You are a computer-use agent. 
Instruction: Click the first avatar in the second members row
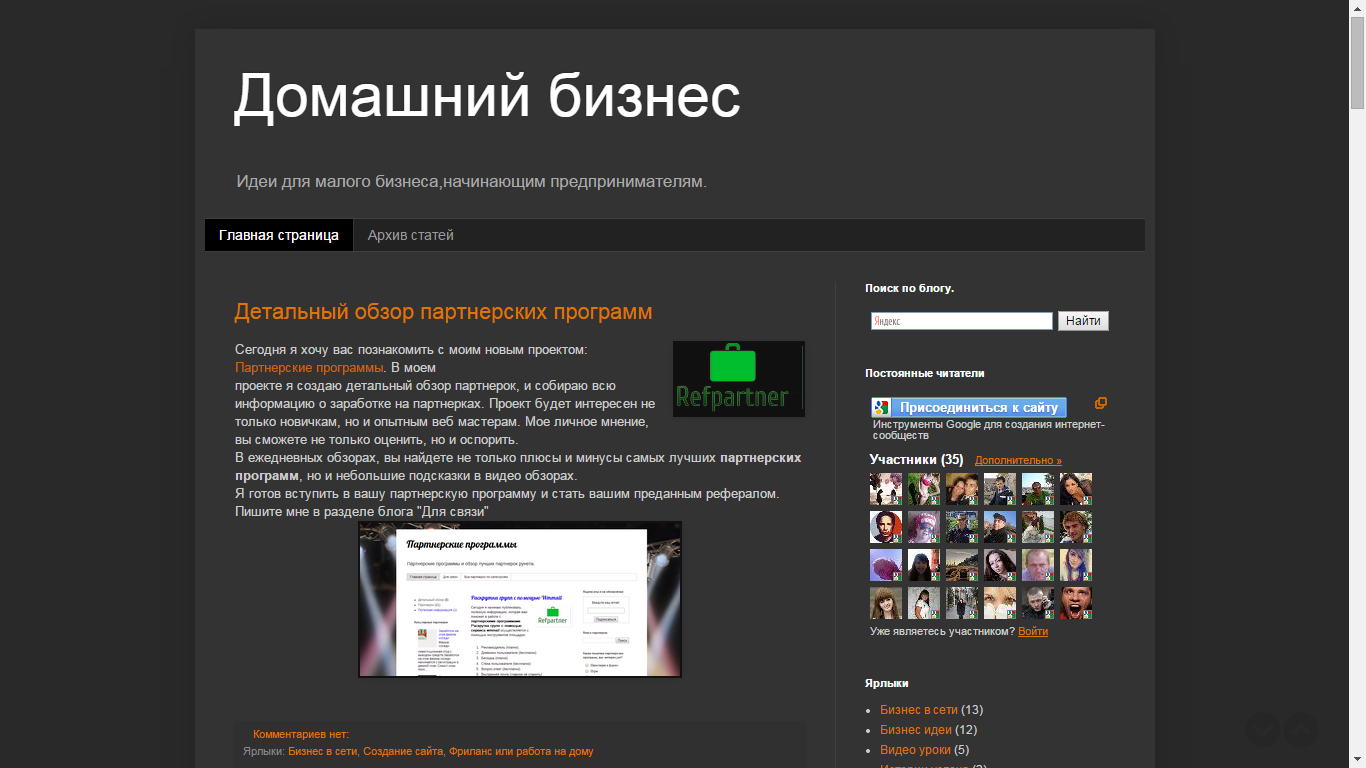coord(885,527)
